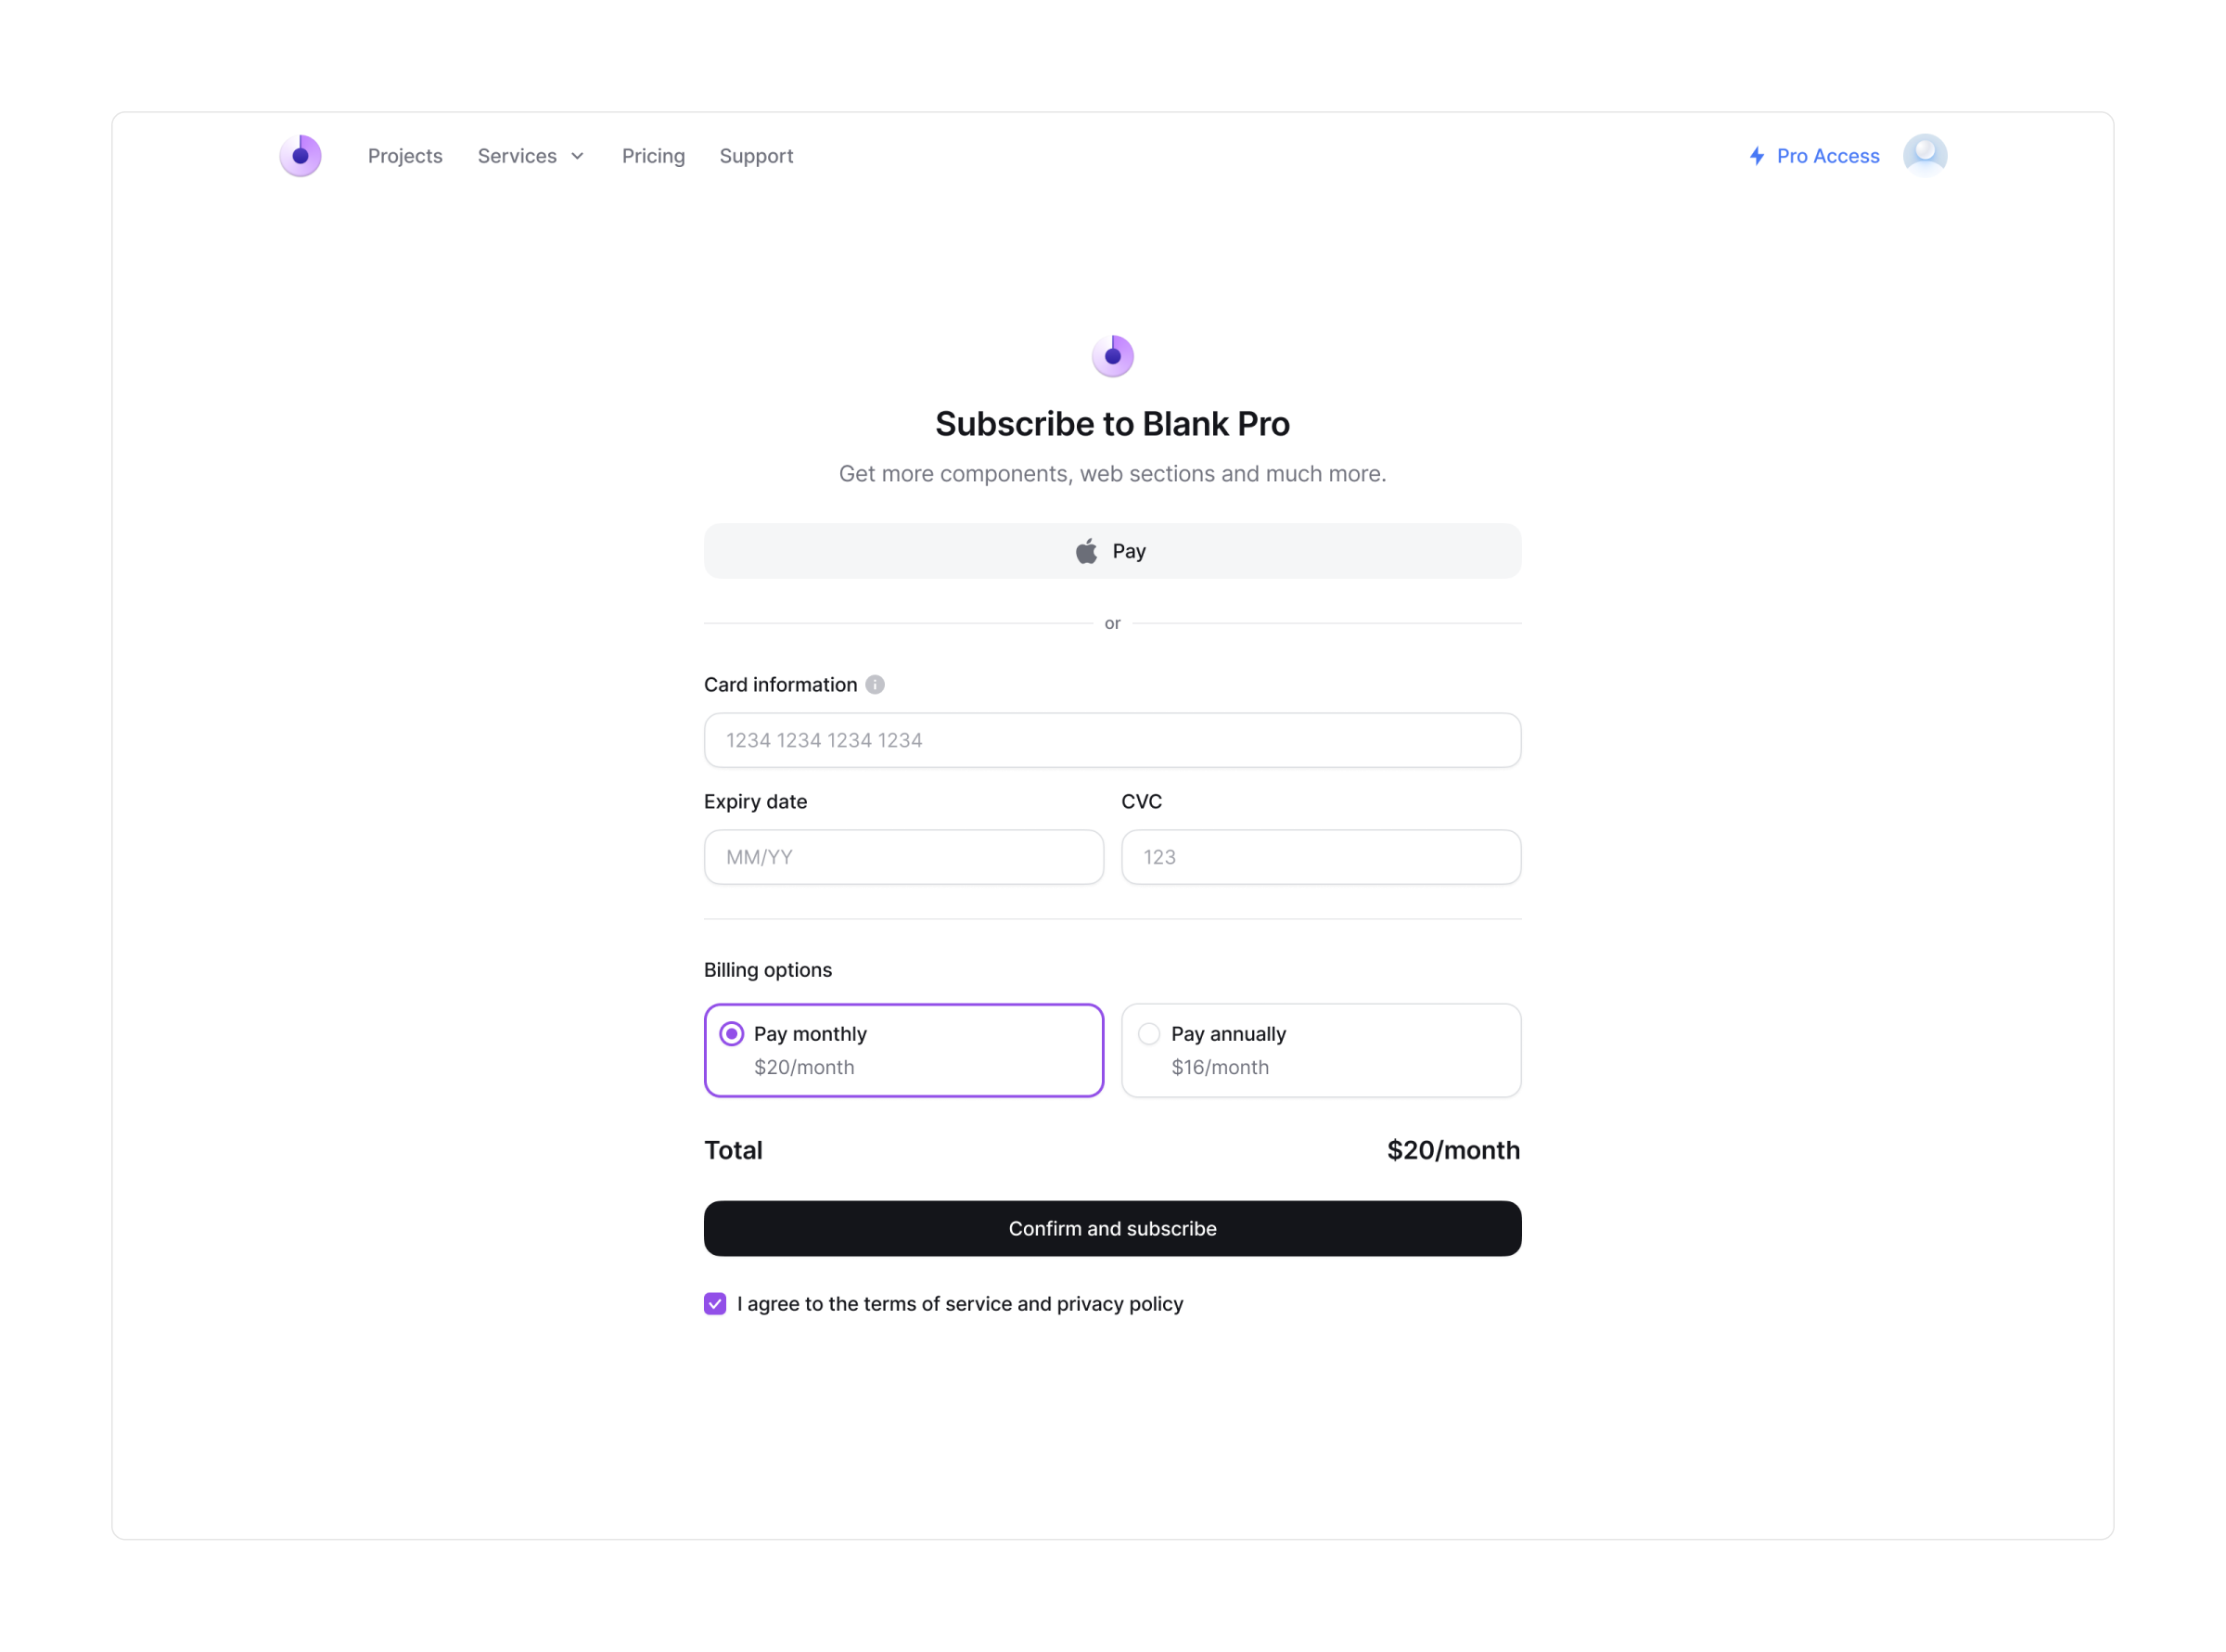Click the info icon next to Card information
The image size is (2226, 1652).
(x=875, y=684)
